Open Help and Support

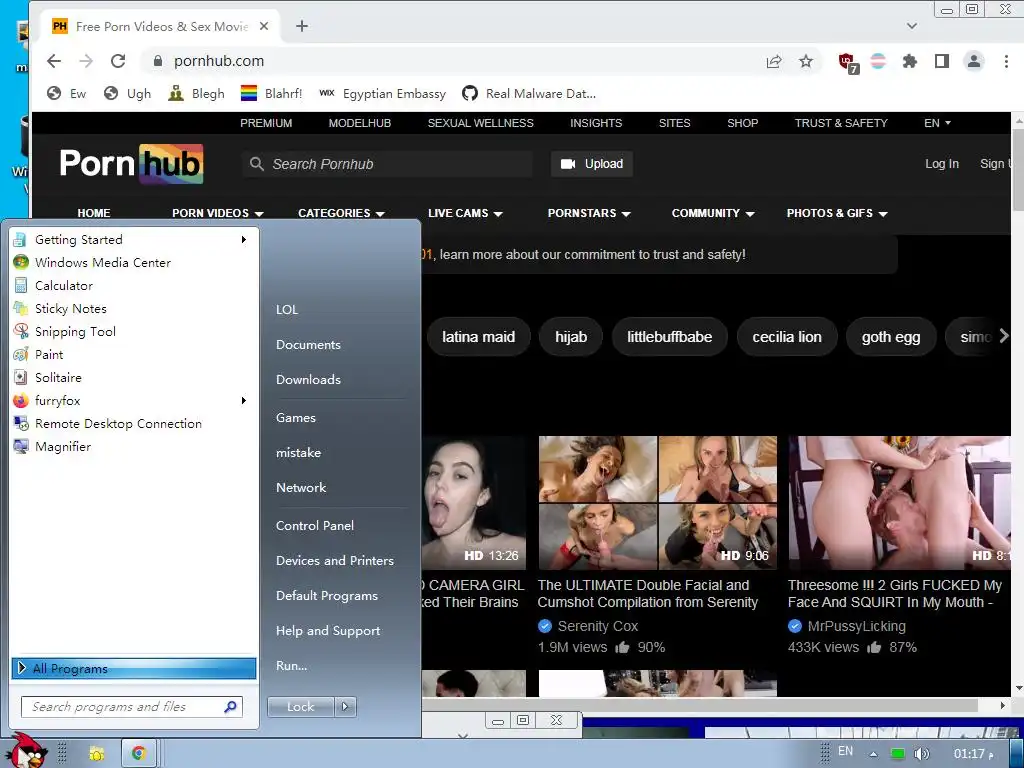point(328,631)
